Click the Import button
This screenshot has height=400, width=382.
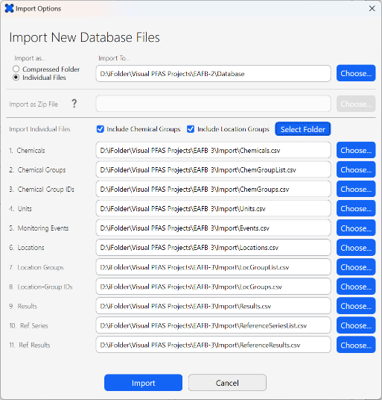pos(143,383)
